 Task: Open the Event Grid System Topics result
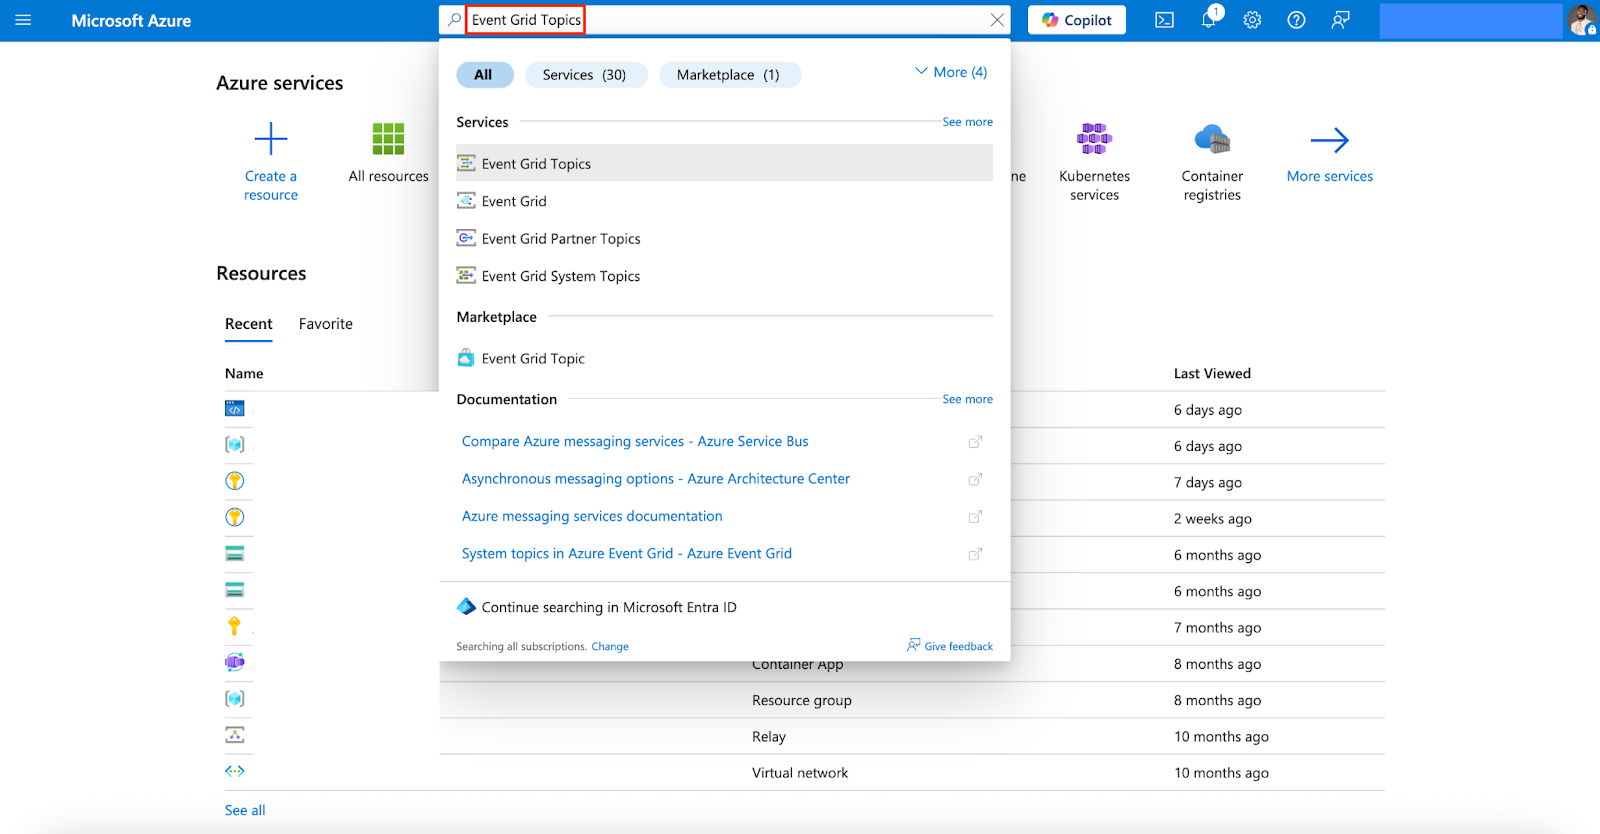pyautogui.click(x=724, y=276)
